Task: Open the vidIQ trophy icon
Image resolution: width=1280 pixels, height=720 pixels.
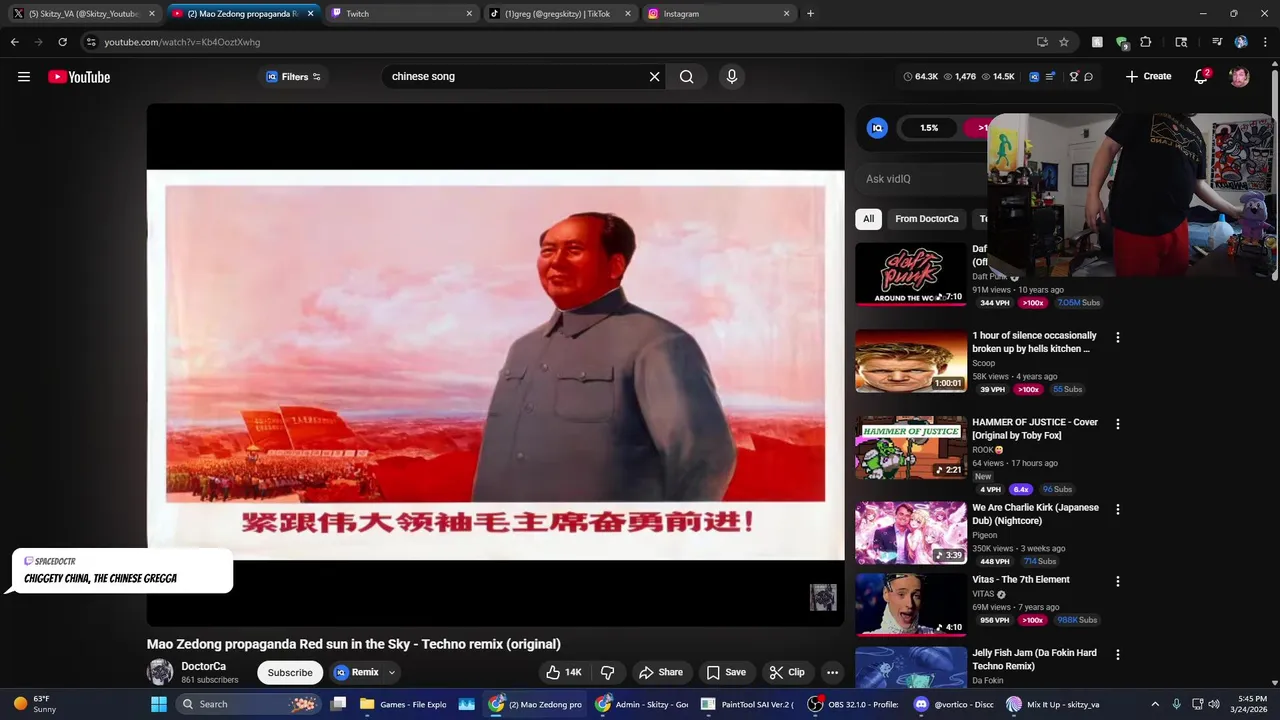Action: click(1074, 77)
